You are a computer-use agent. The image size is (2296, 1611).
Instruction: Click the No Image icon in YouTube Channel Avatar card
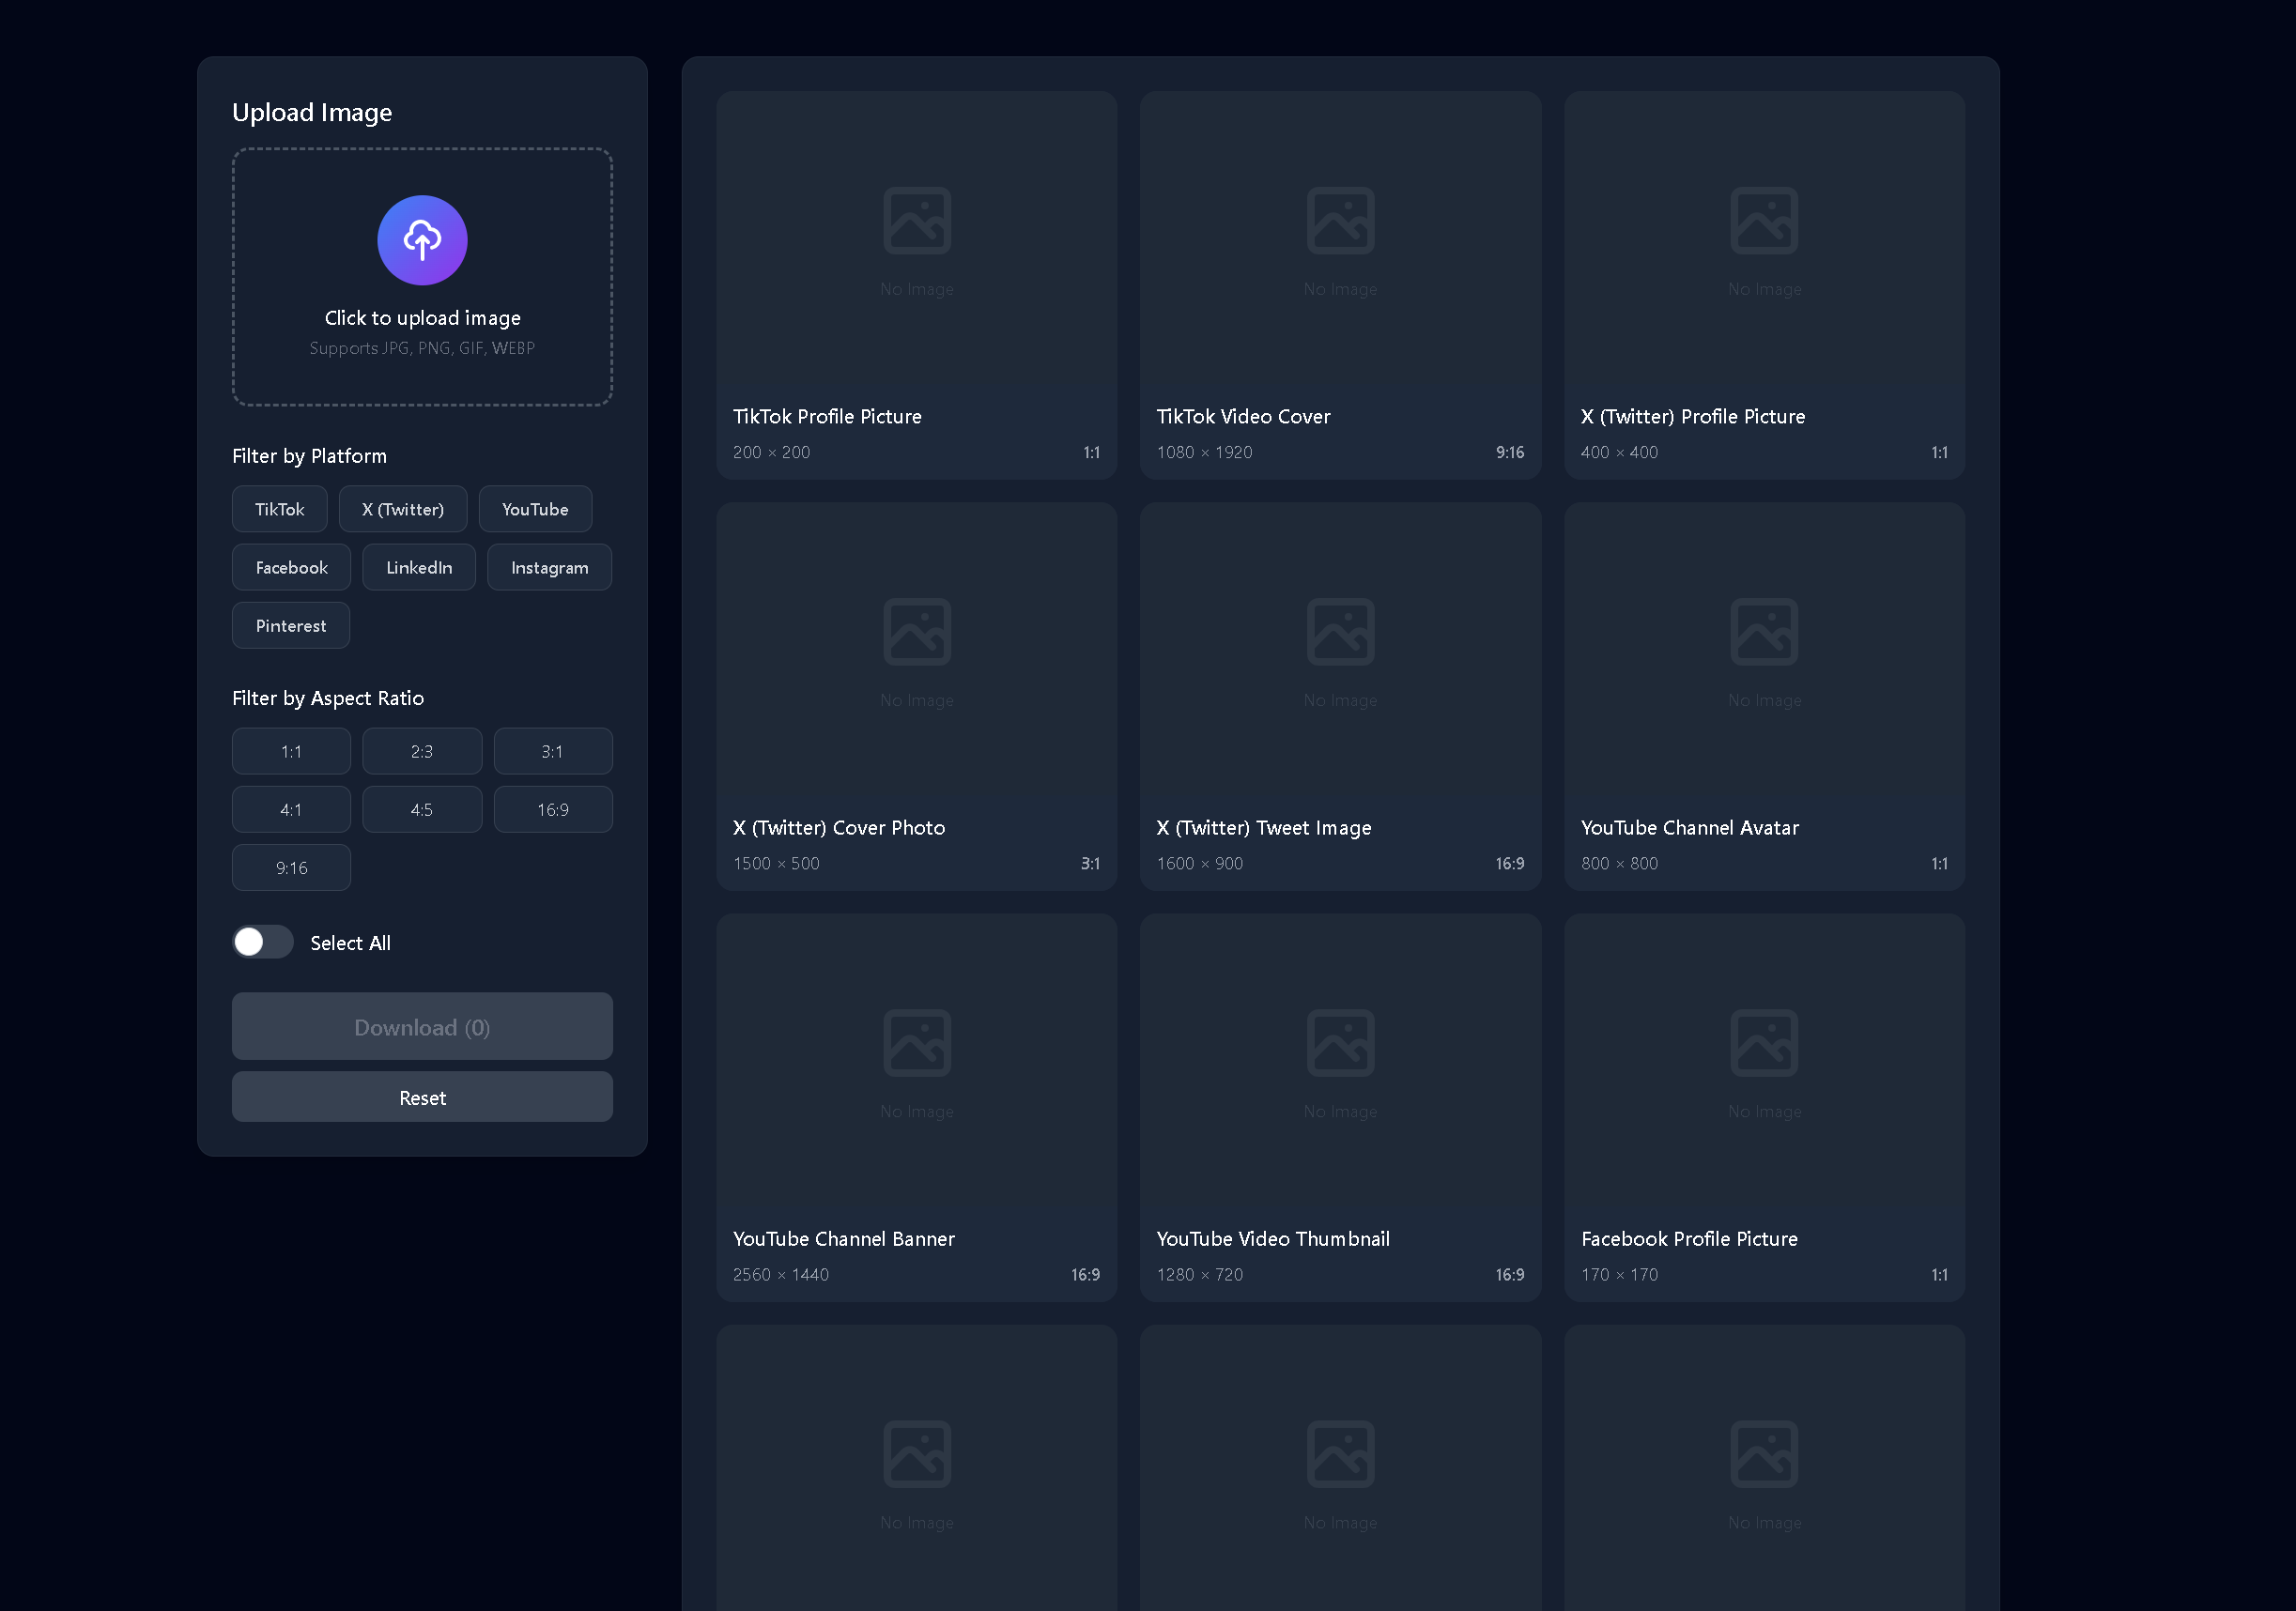point(1764,631)
